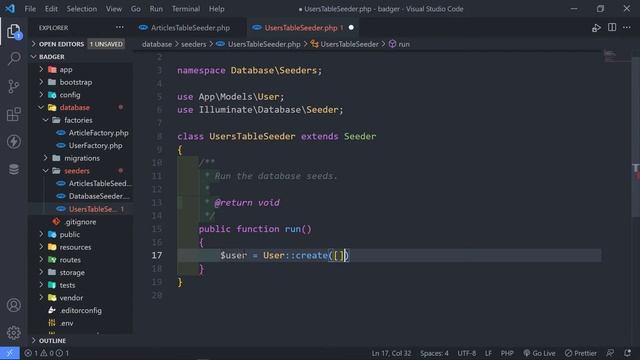
Task: Change encoding via UTF-8 status entry
Action: pyautogui.click(x=467, y=353)
